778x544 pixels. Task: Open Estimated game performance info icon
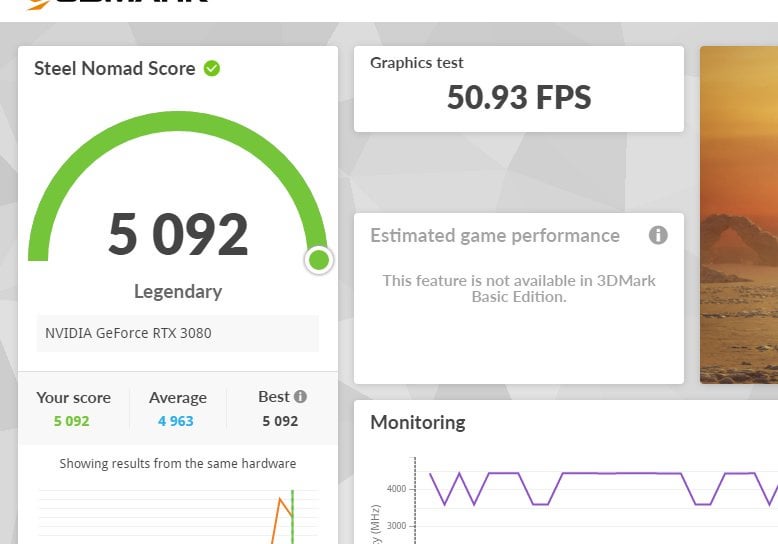pos(658,235)
